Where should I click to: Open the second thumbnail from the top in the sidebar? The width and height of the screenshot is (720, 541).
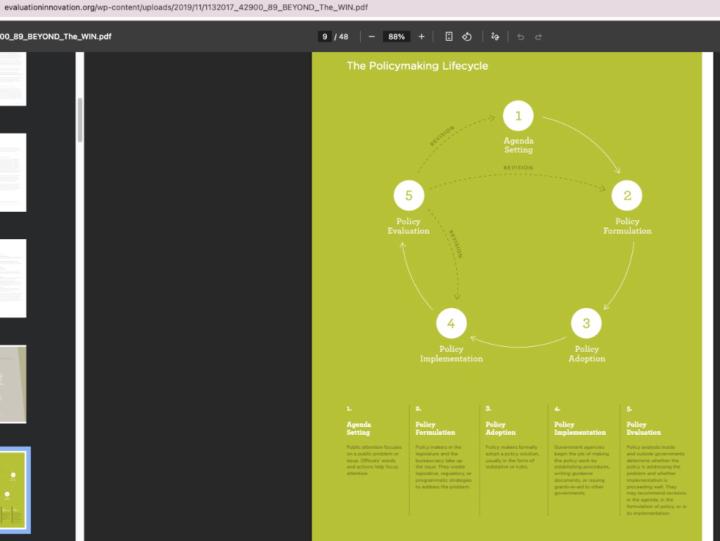tap(13, 173)
